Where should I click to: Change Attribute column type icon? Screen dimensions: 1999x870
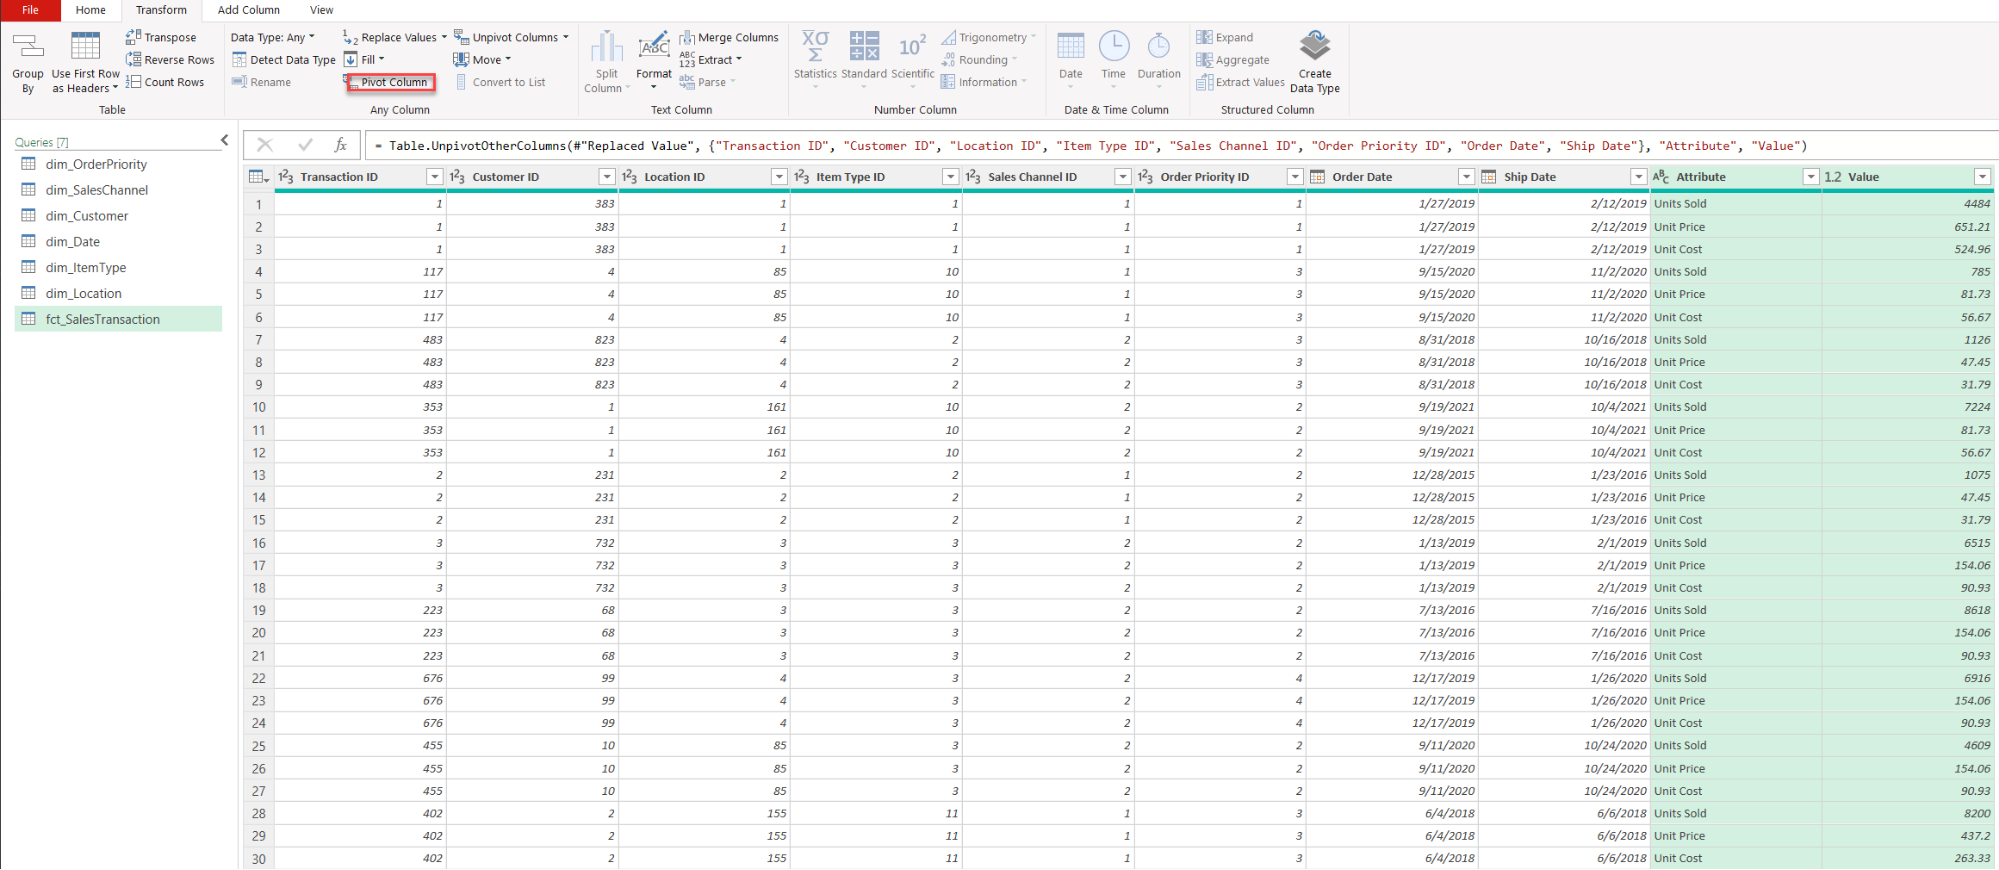pyautogui.click(x=1661, y=177)
